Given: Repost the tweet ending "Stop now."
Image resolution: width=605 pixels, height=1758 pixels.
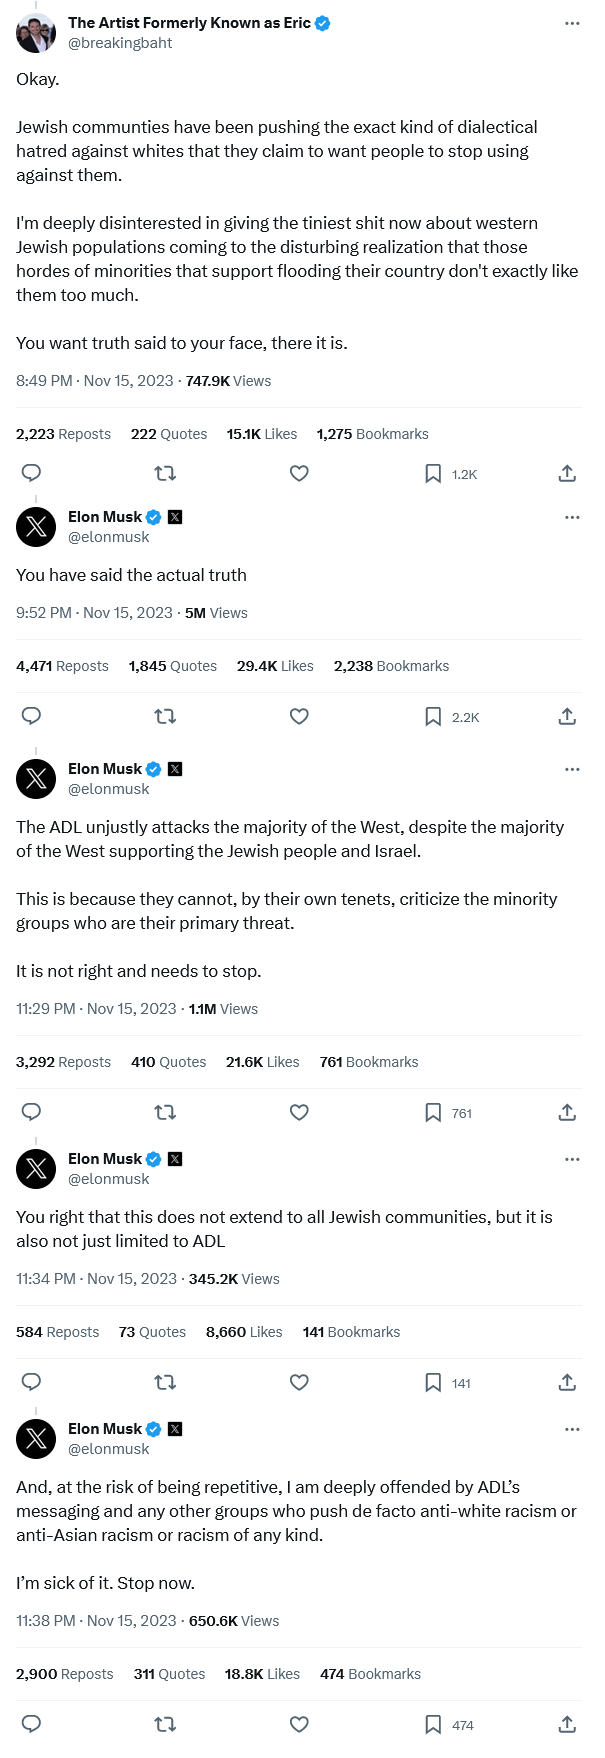Looking at the screenshot, I should point(165,1724).
